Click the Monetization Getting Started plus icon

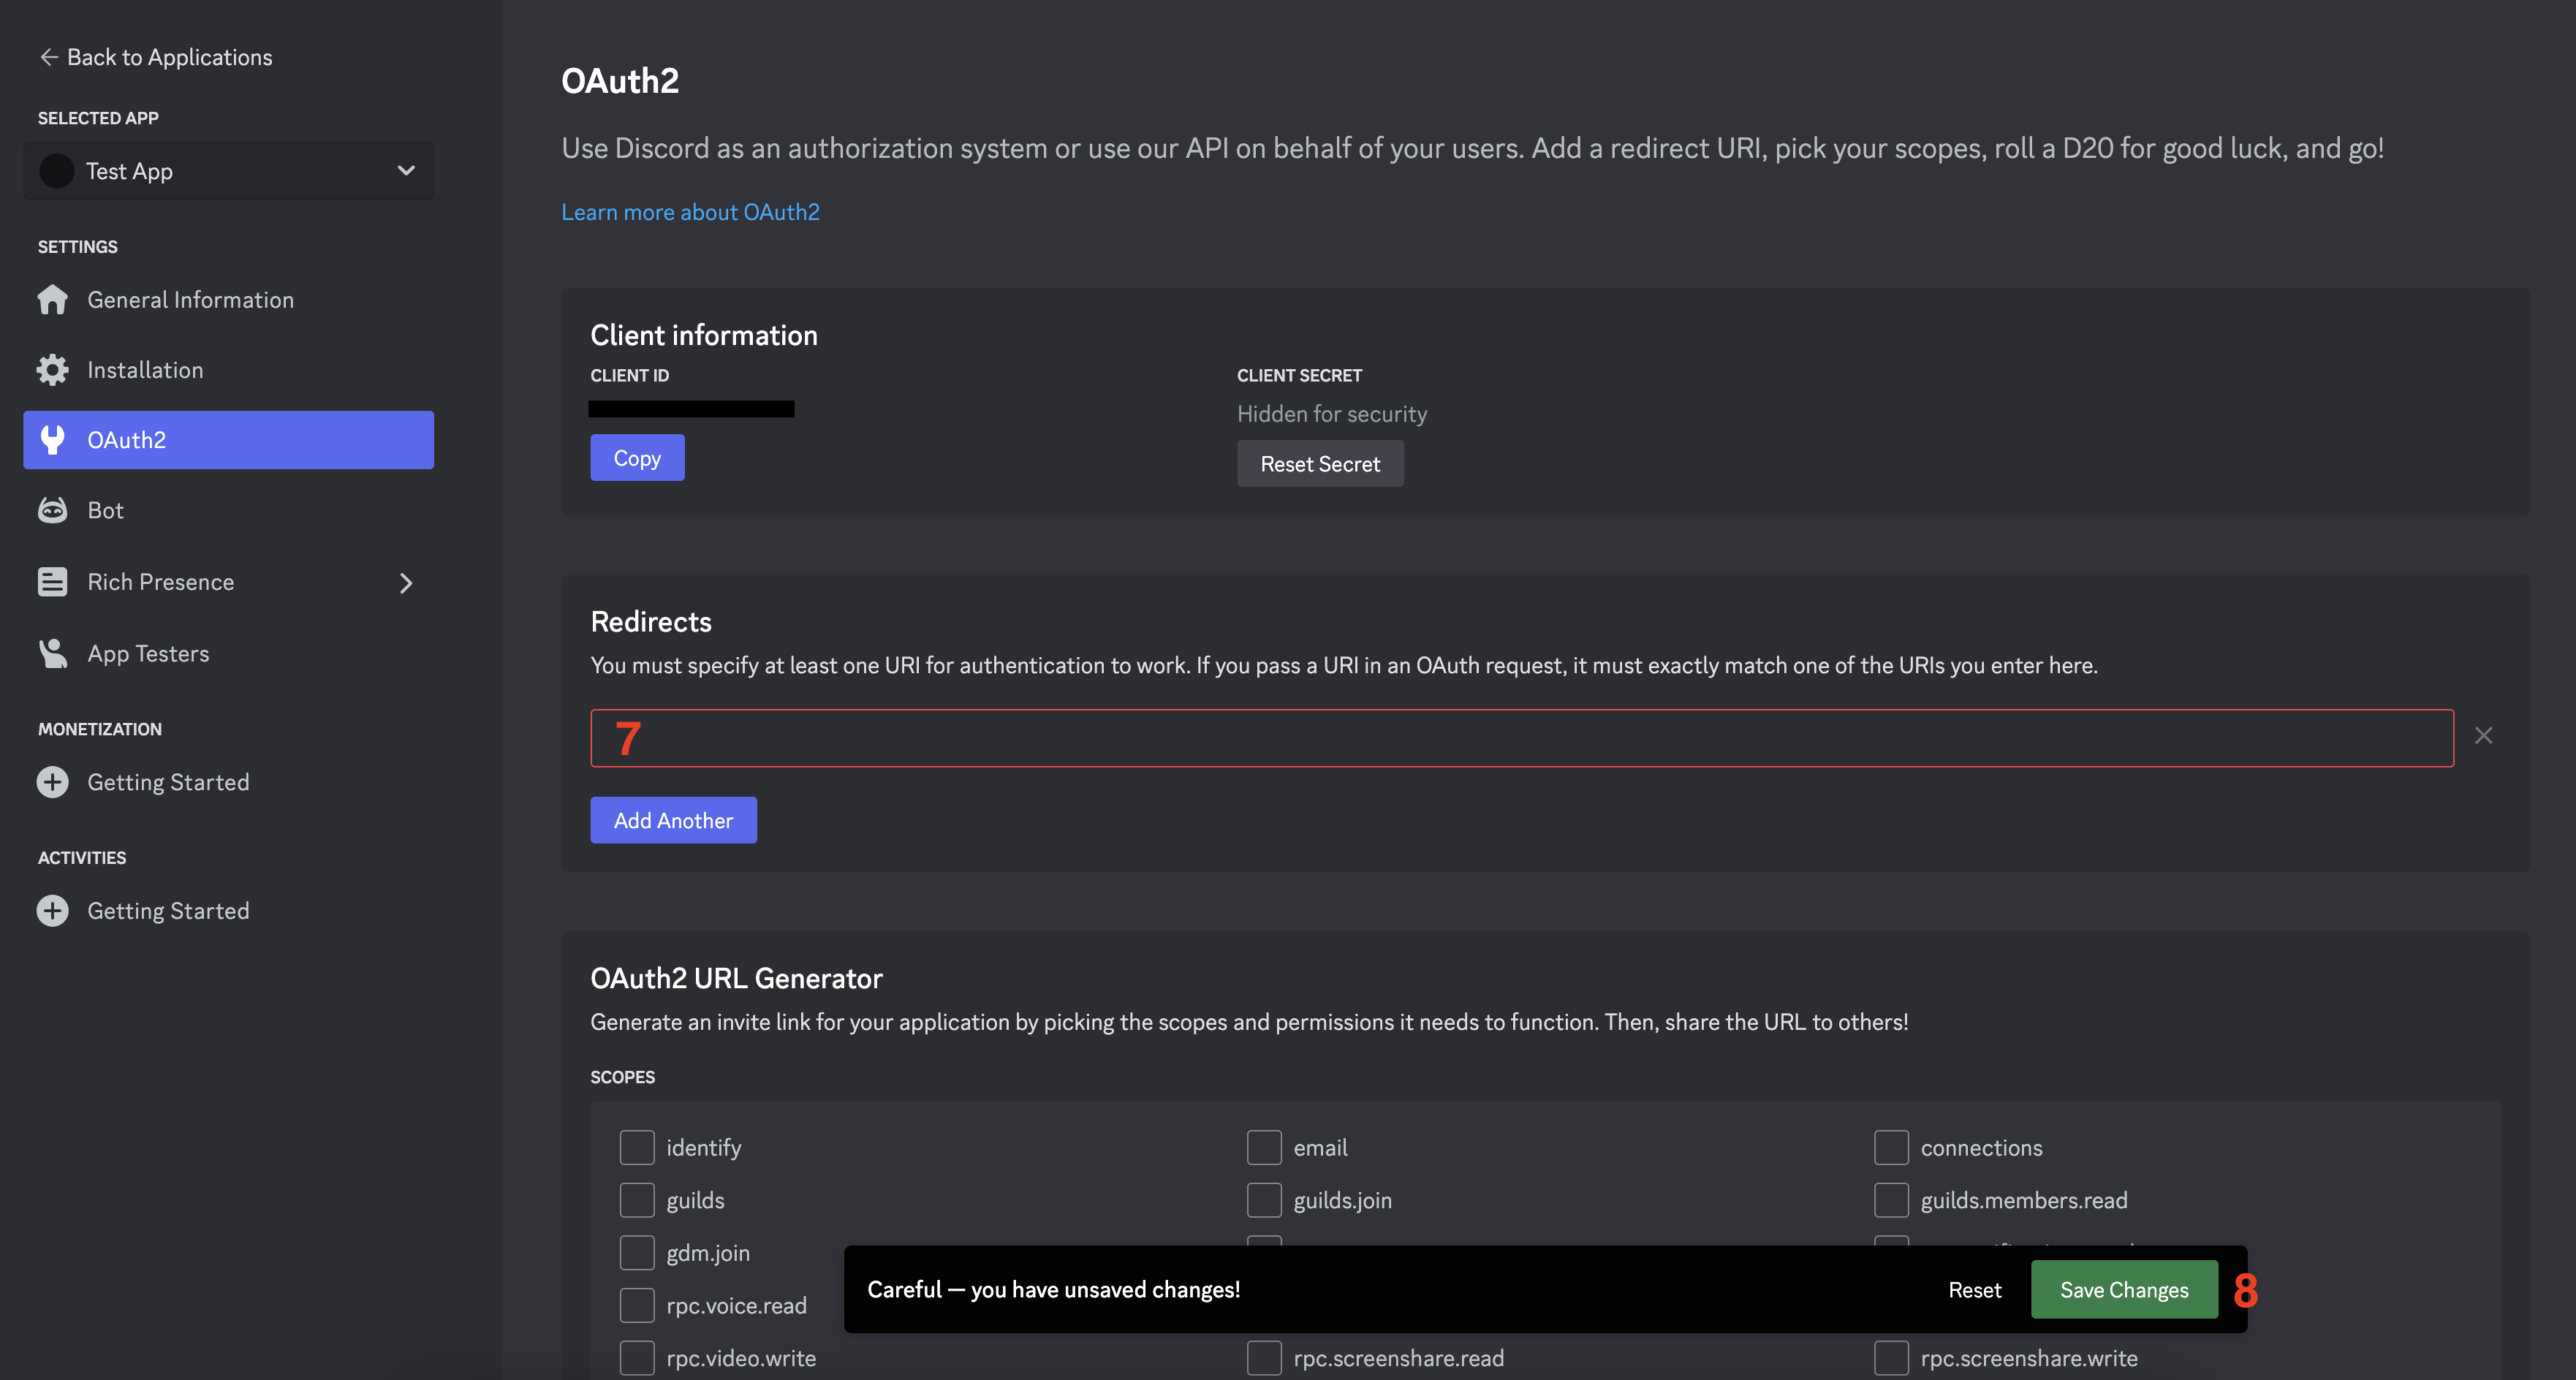coord(52,782)
